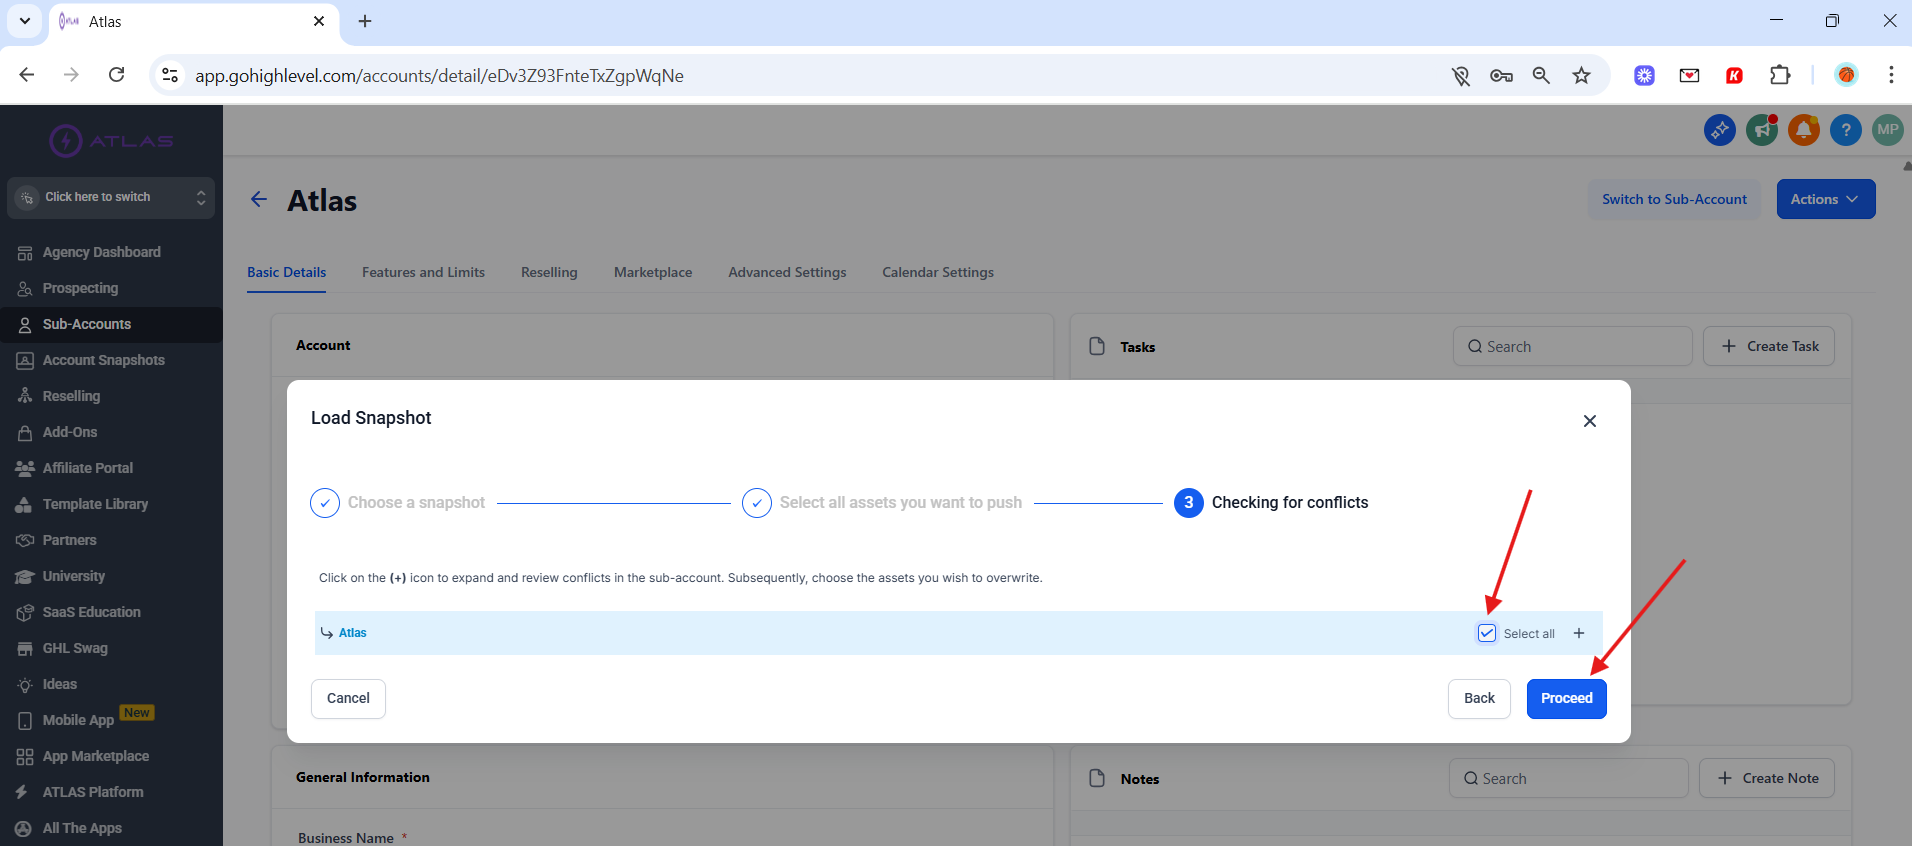
Task: Open the Click here to switch selector
Action: point(111,197)
